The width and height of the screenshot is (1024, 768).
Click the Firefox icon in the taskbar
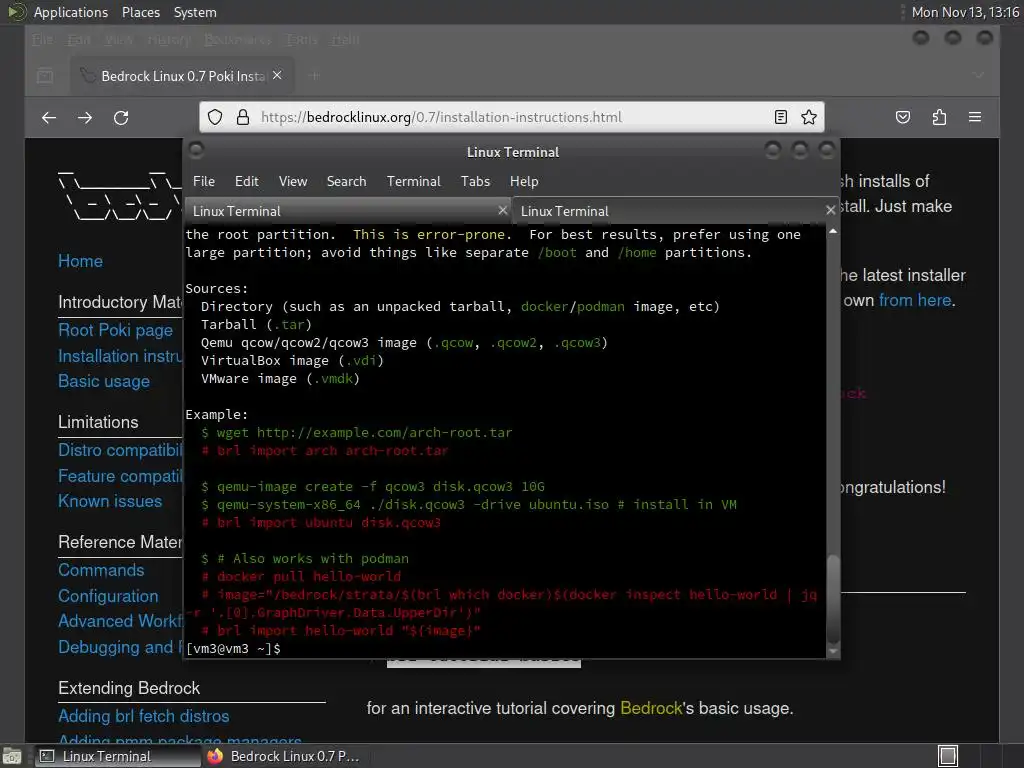[x=215, y=756]
